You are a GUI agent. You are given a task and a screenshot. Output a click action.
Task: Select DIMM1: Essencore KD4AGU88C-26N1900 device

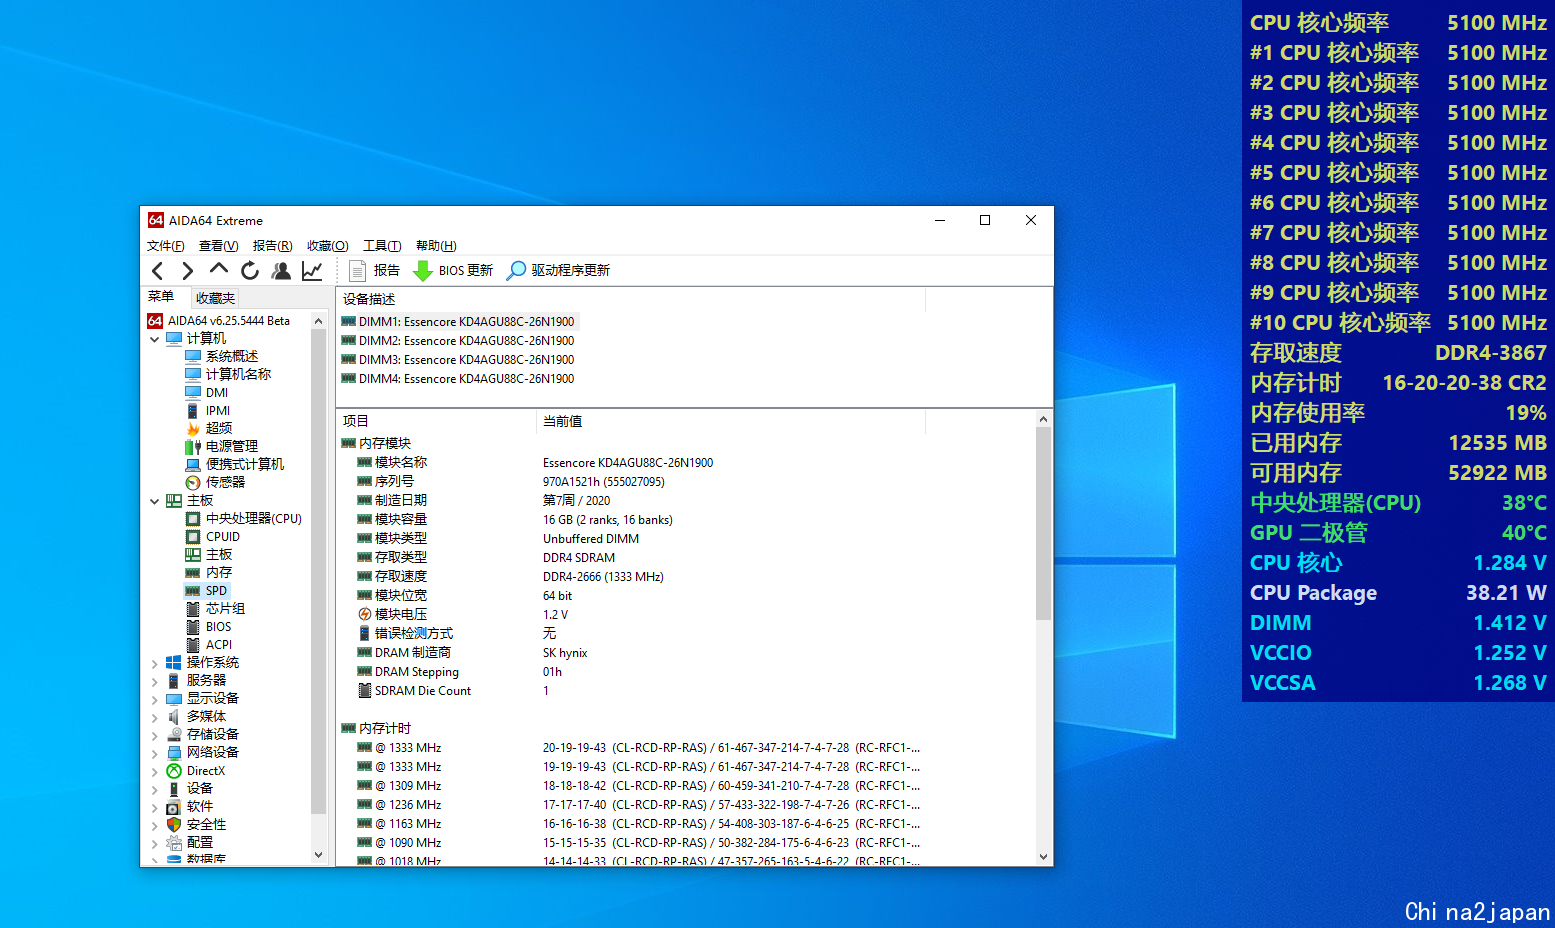(459, 322)
